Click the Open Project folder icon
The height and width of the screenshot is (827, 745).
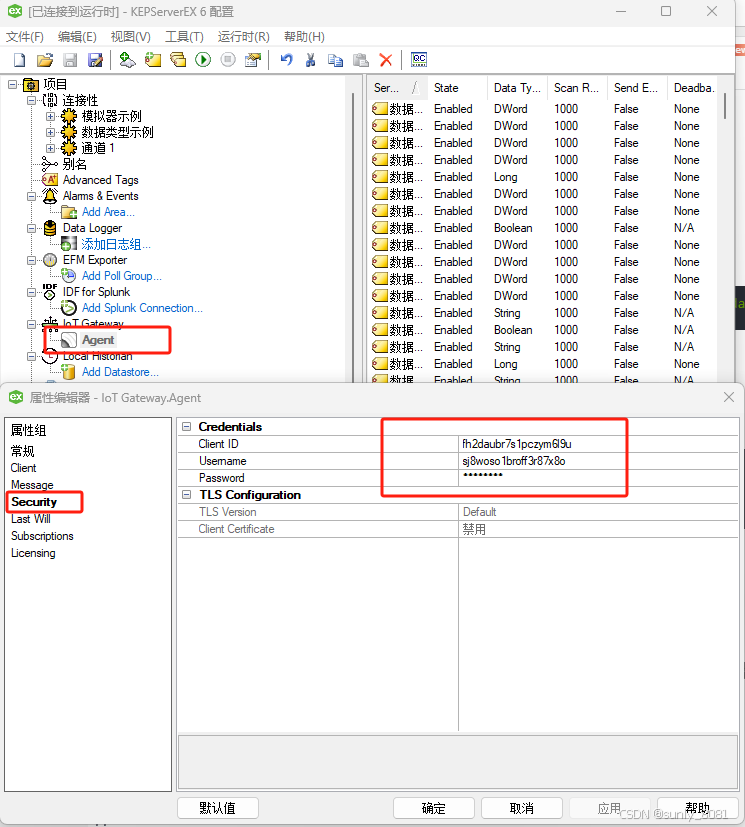45,60
